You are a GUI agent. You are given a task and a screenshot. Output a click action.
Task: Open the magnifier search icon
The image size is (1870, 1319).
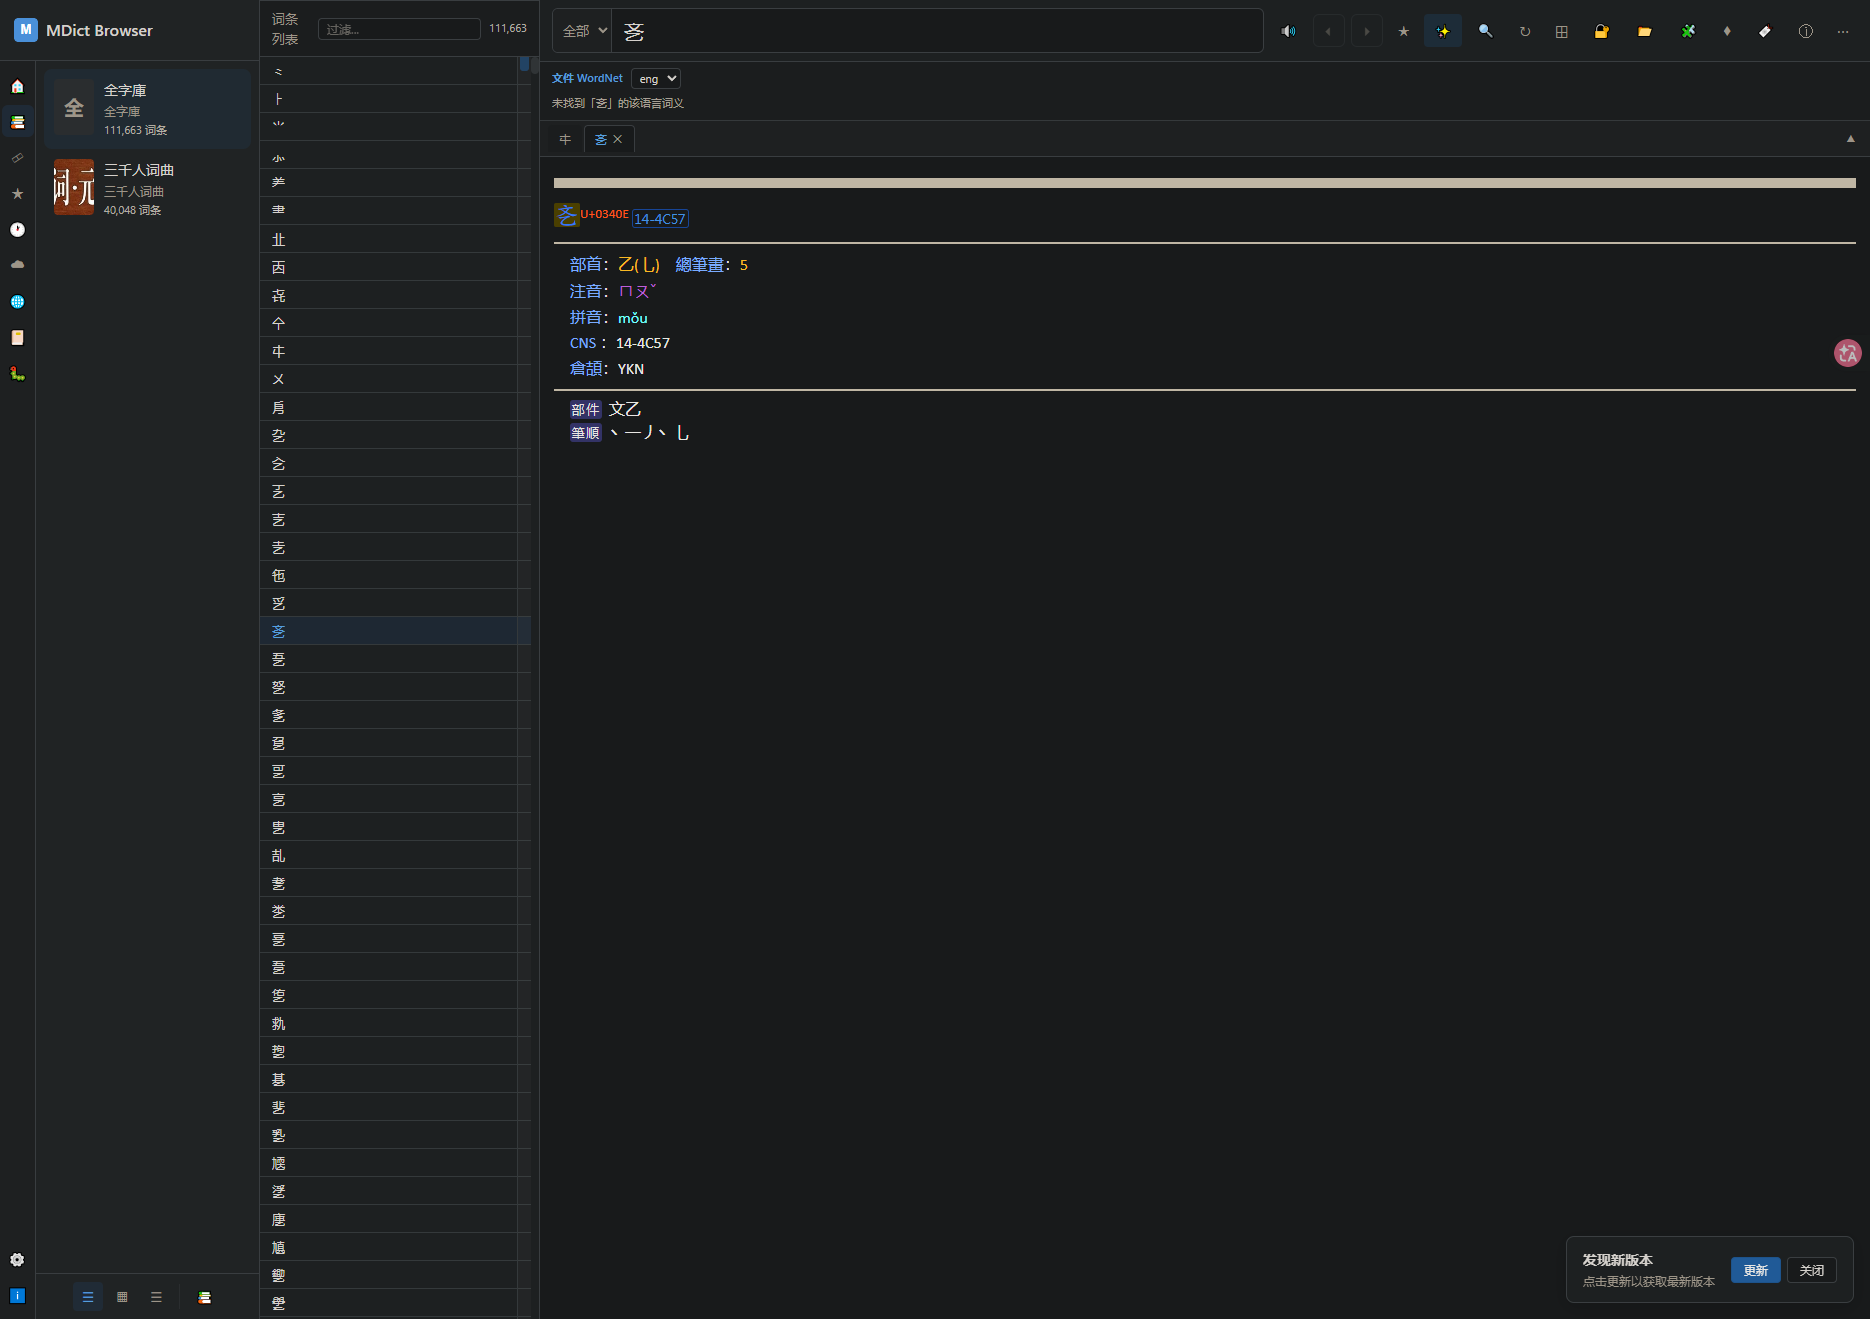tap(1485, 31)
